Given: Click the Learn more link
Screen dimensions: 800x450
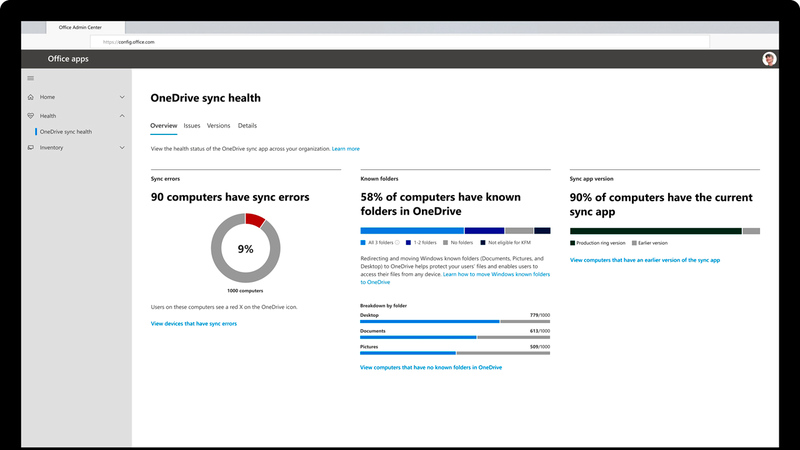Looking at the screenshot, I should (346, 148).
